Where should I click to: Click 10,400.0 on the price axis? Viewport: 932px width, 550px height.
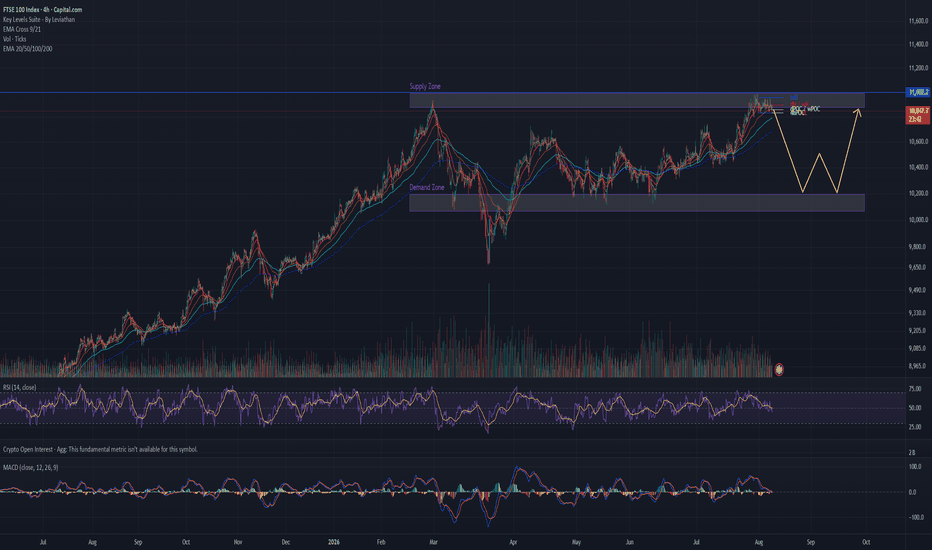click(x=918, y=167)
